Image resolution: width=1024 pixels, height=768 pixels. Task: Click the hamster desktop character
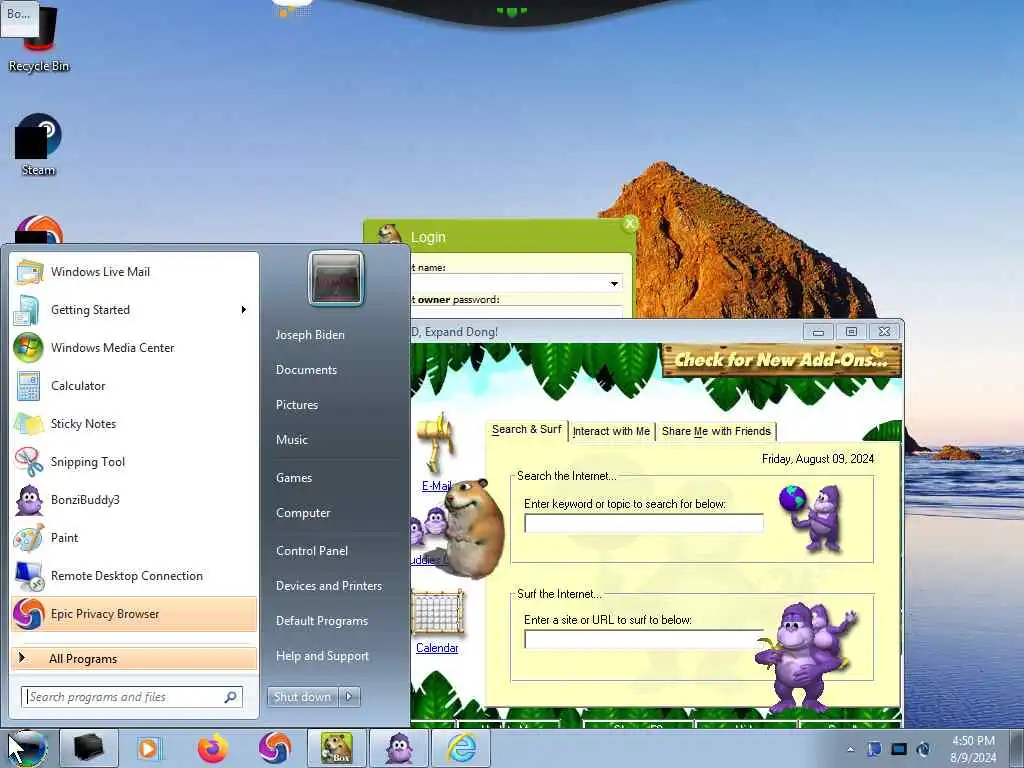point(473,528)
